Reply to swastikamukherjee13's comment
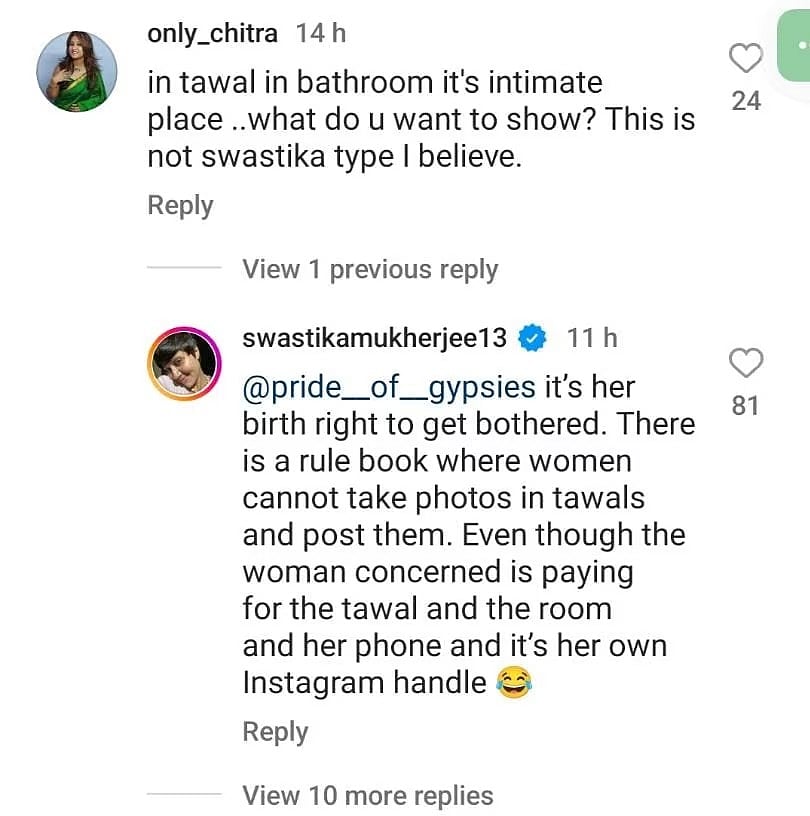 click(x=275, y=731)
